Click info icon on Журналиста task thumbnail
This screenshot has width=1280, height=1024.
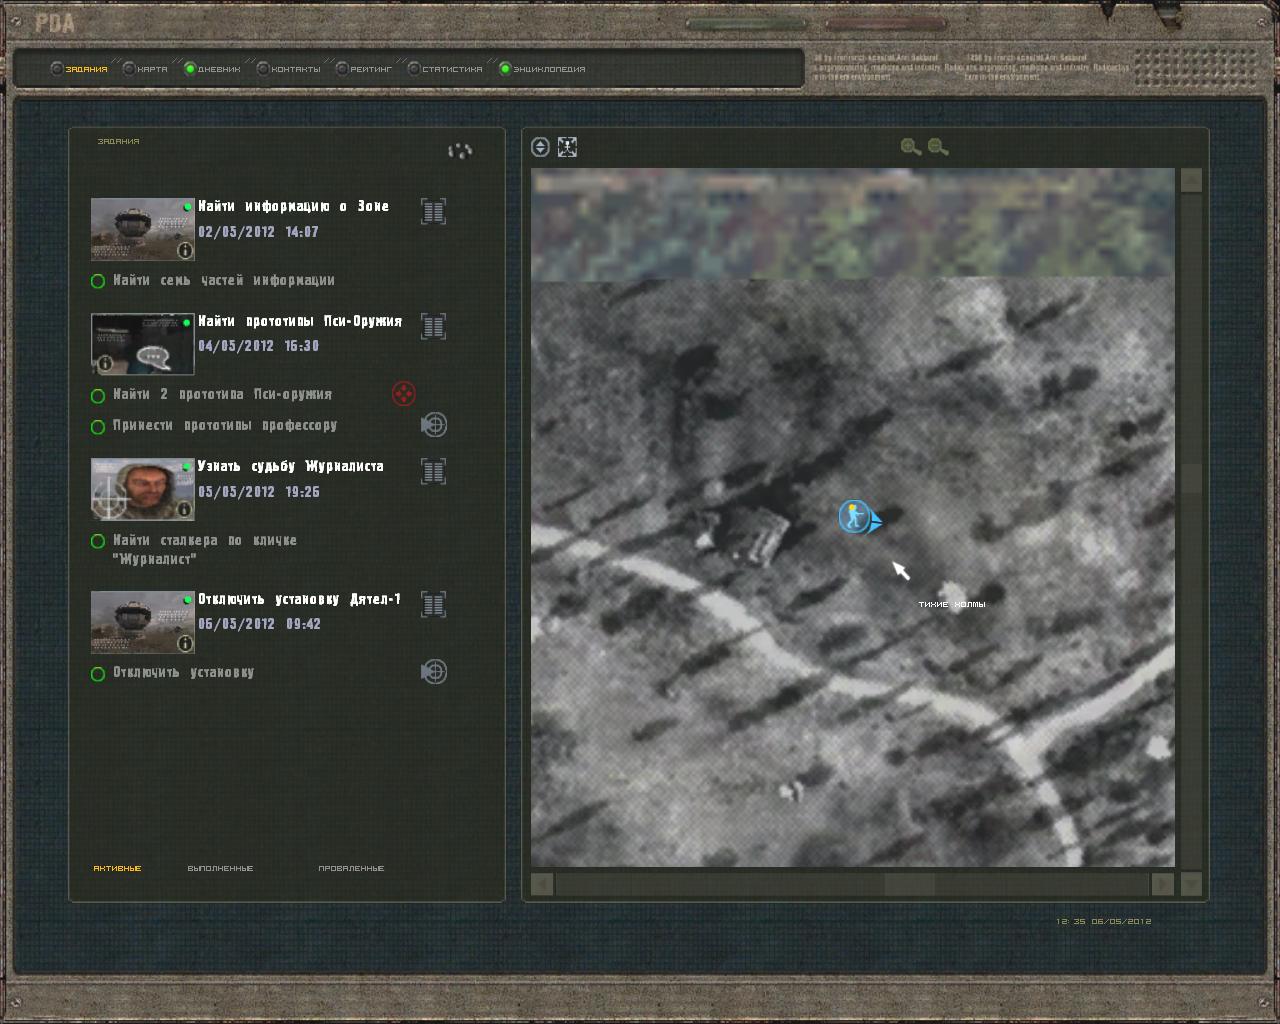(184, 510)
